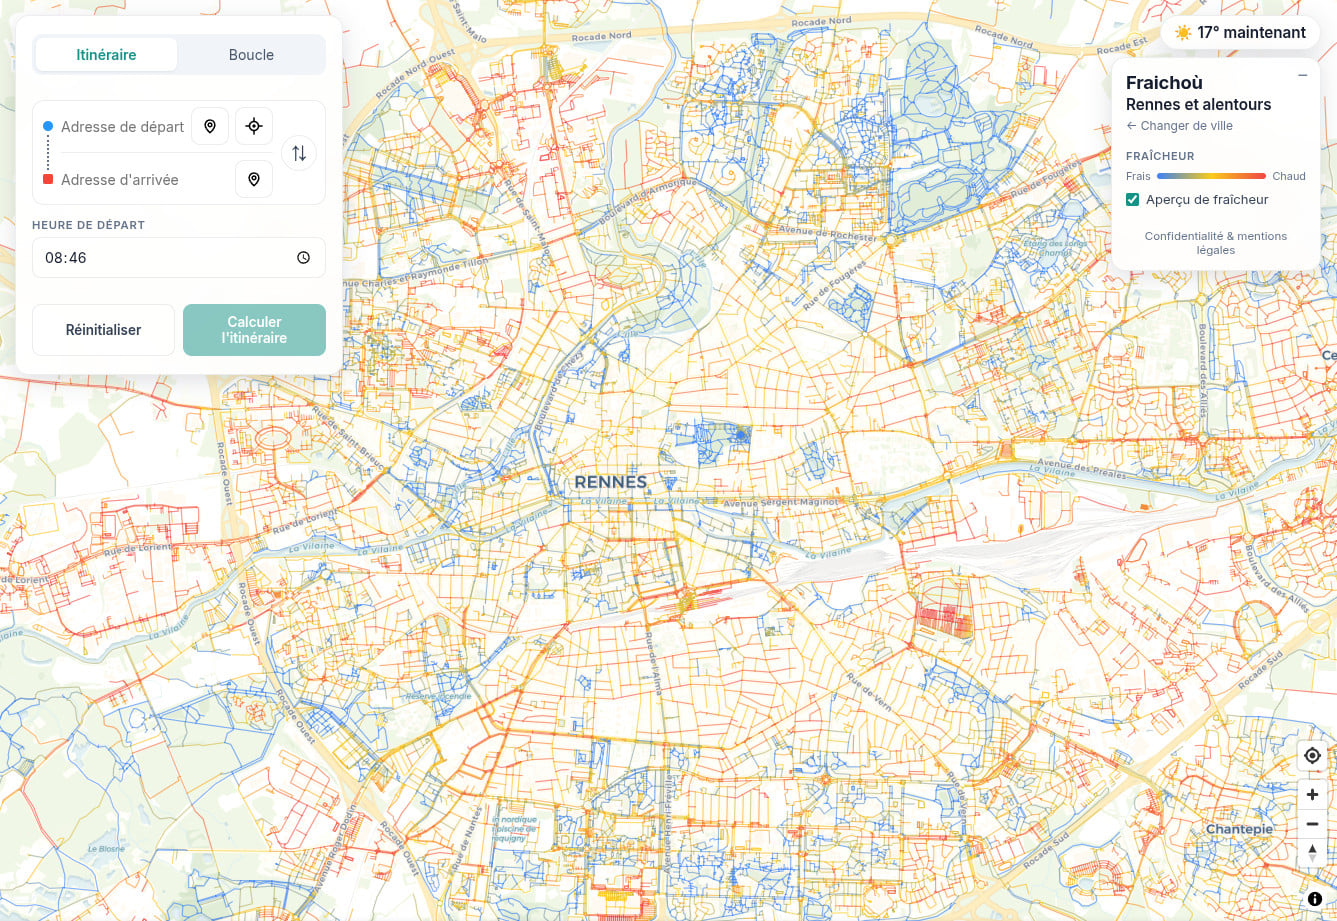This screenshot has width=1337, height=921.
Task: Zoom out of the map
Action: coord(1312,824)
